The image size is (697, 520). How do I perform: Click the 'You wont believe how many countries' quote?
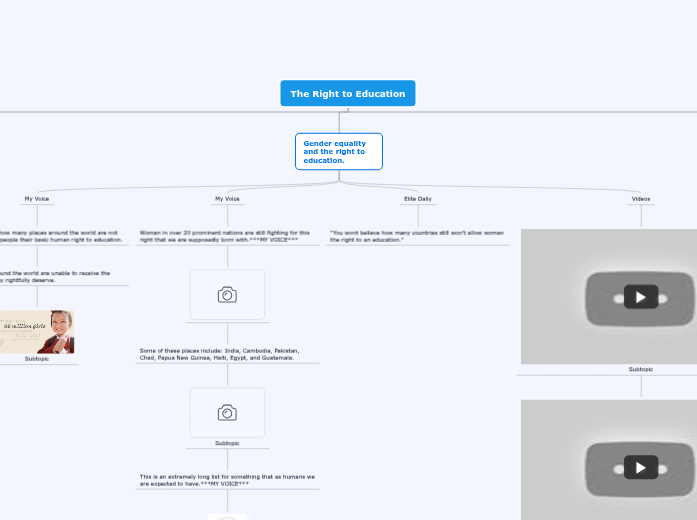click(x=417, y=236)
